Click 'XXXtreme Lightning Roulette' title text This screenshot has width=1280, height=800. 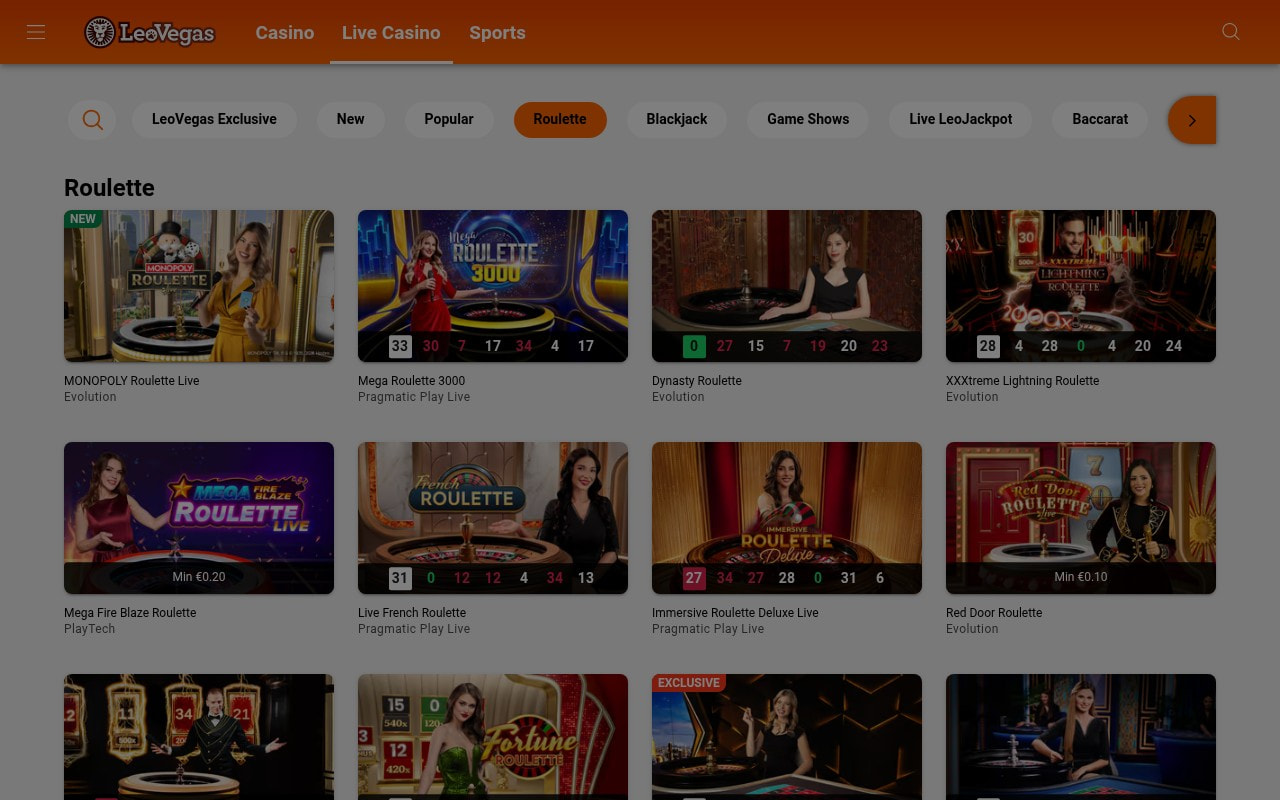coord(1023,381)
